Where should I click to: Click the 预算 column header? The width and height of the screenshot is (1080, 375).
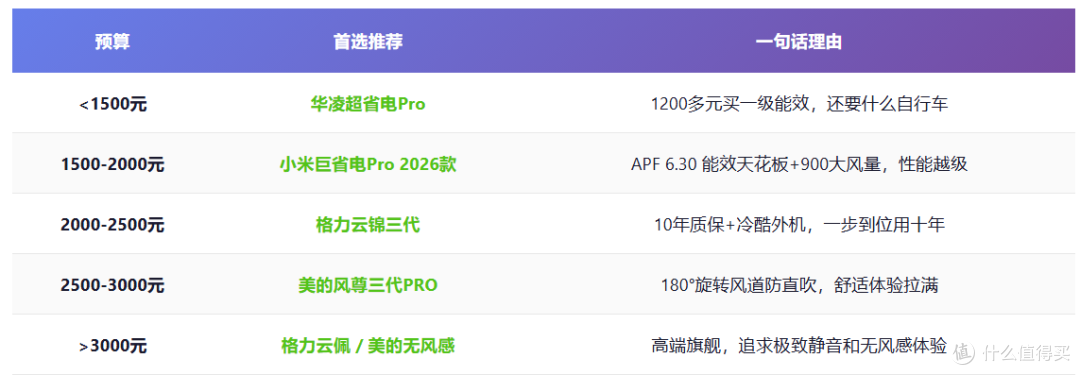tap(112, 41)
